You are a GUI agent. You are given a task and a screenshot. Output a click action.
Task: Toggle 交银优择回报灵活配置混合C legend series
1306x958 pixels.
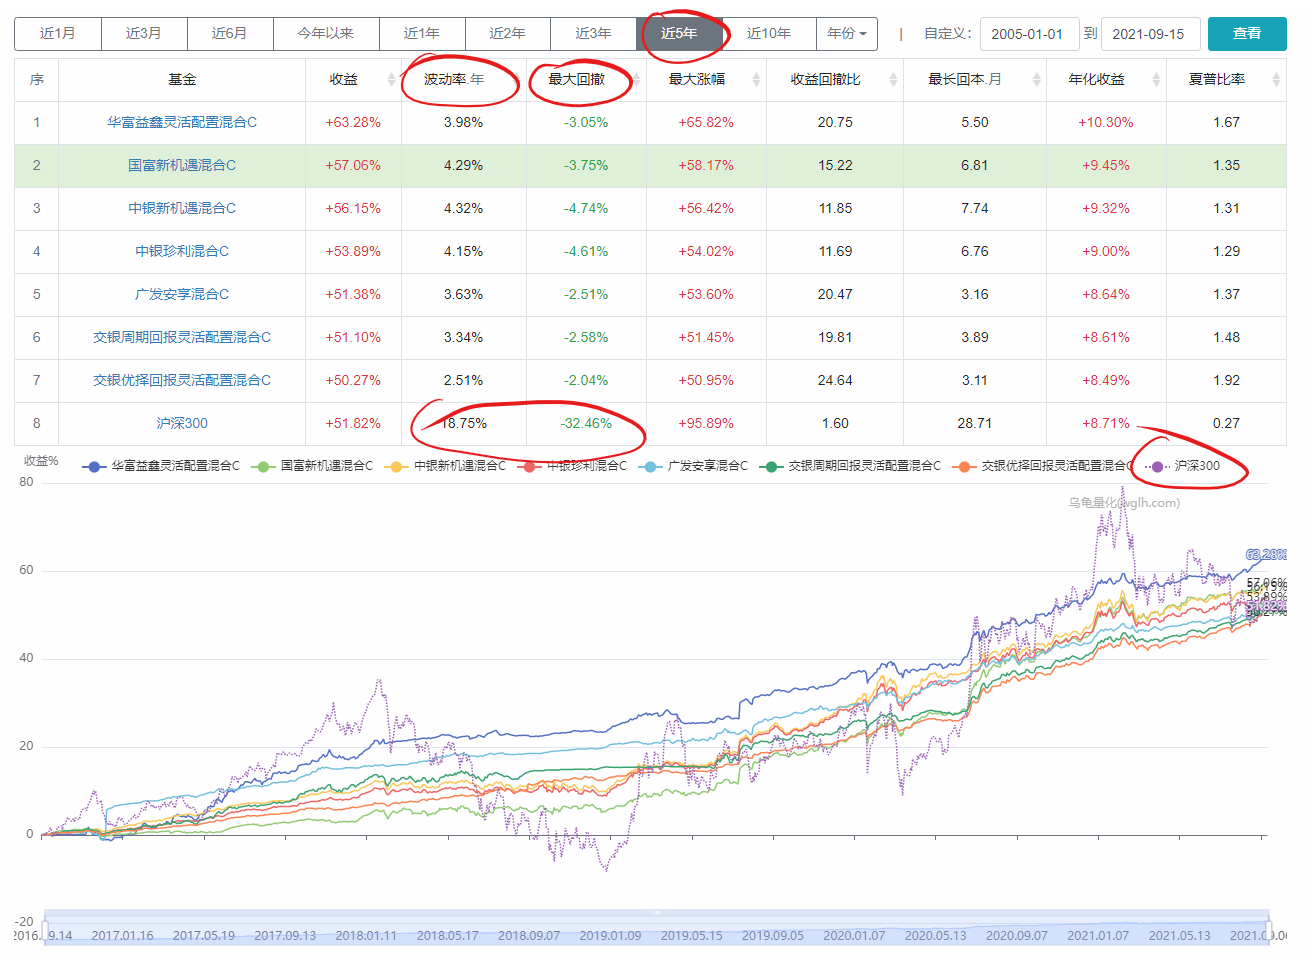[1042, 466]
